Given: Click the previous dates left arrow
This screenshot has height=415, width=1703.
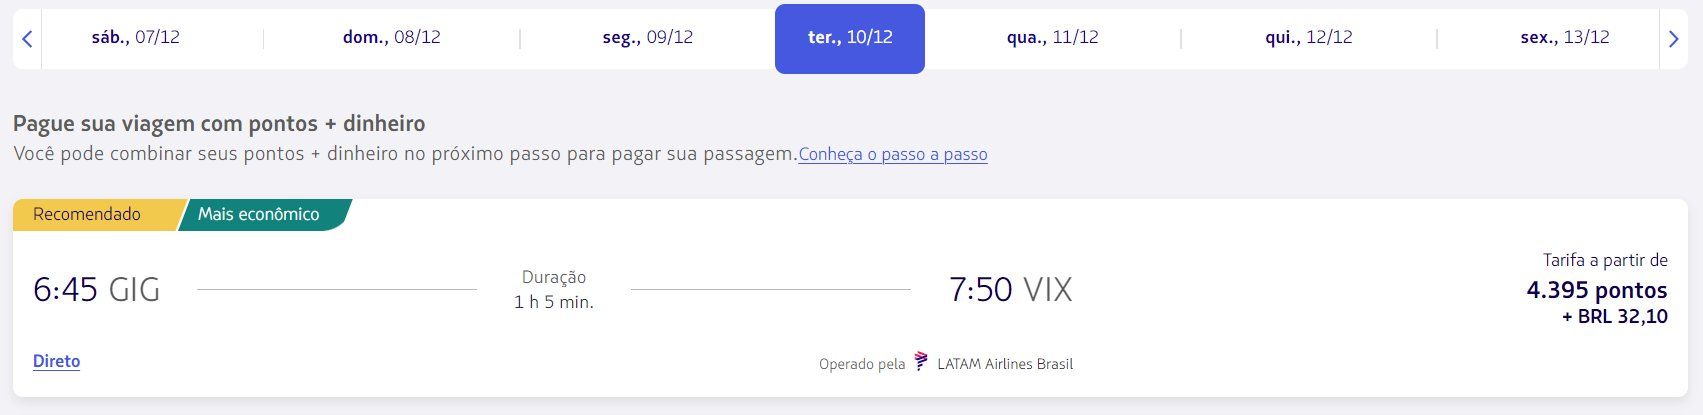Looking at the screenshot, I should tap(27, 39).
